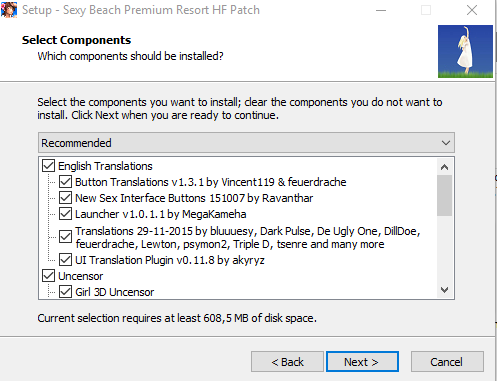Uncheck Launcher v1.0.1.1 by MegaKameha
Screen dimensions: 497x381
65,214
